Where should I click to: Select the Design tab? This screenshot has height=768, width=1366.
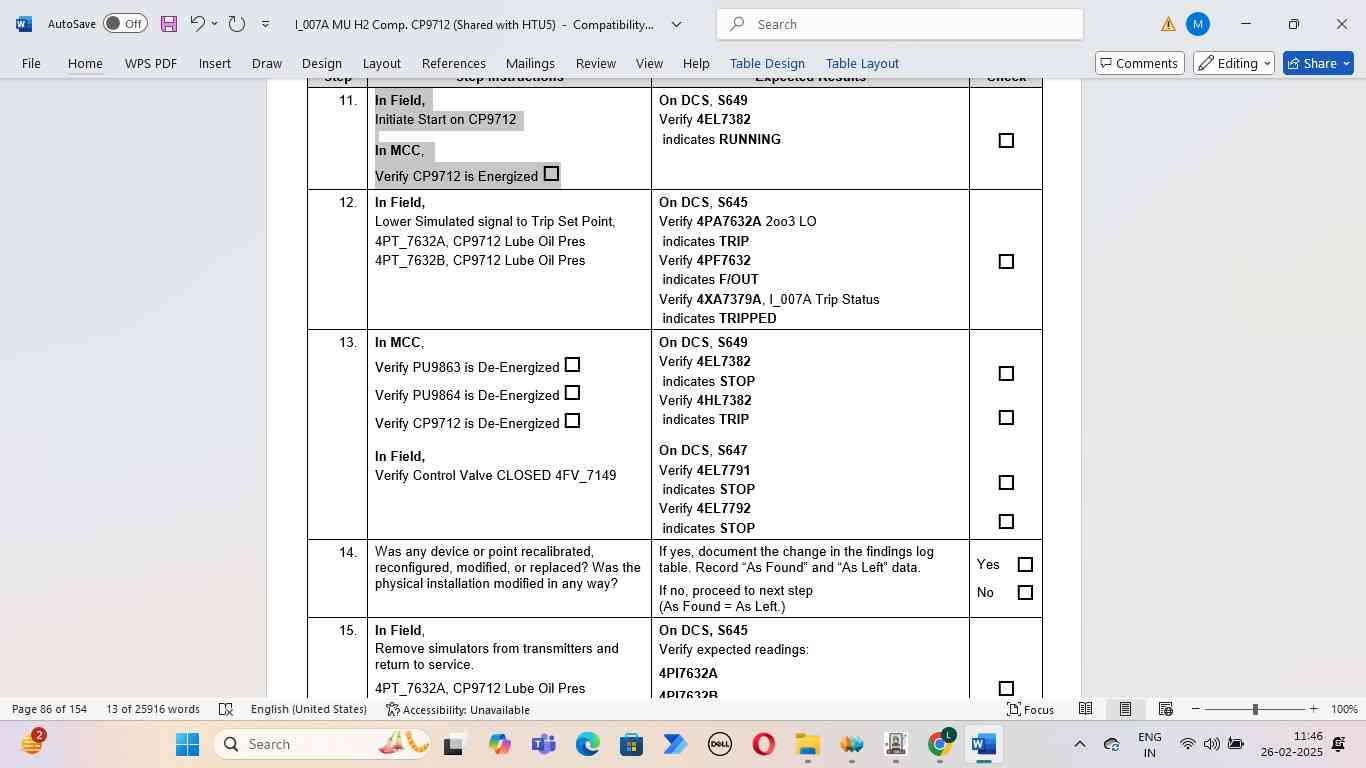322,63
